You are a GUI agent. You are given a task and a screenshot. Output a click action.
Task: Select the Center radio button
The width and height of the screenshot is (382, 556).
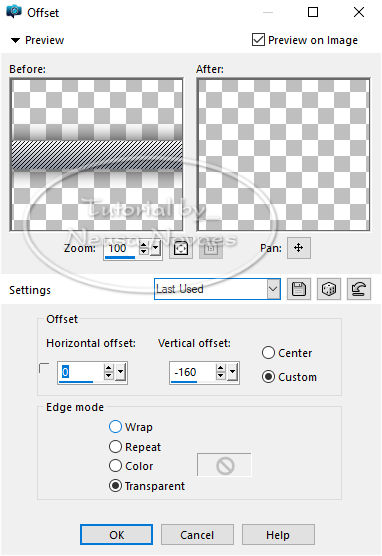point(268,353)
